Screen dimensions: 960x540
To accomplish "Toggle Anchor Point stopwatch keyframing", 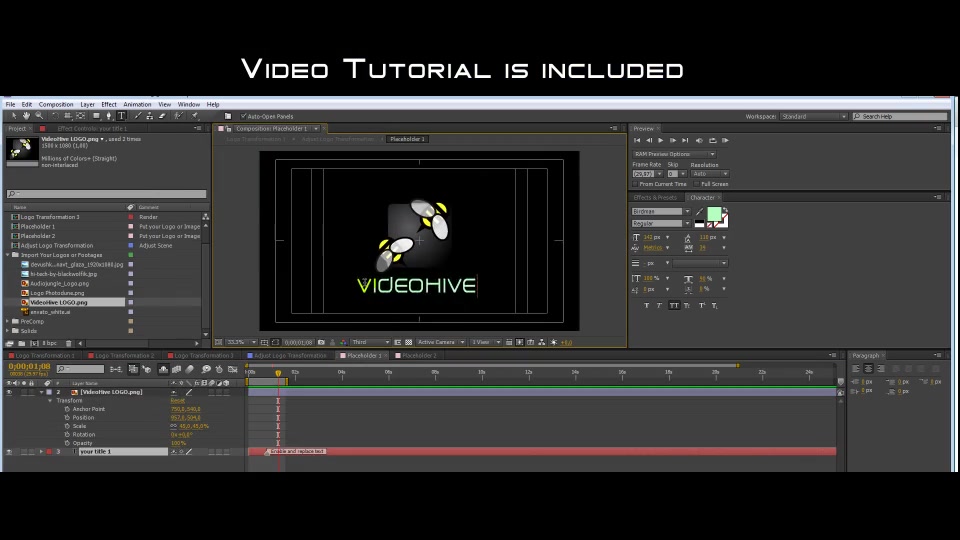I will click(x=67, y=409).
